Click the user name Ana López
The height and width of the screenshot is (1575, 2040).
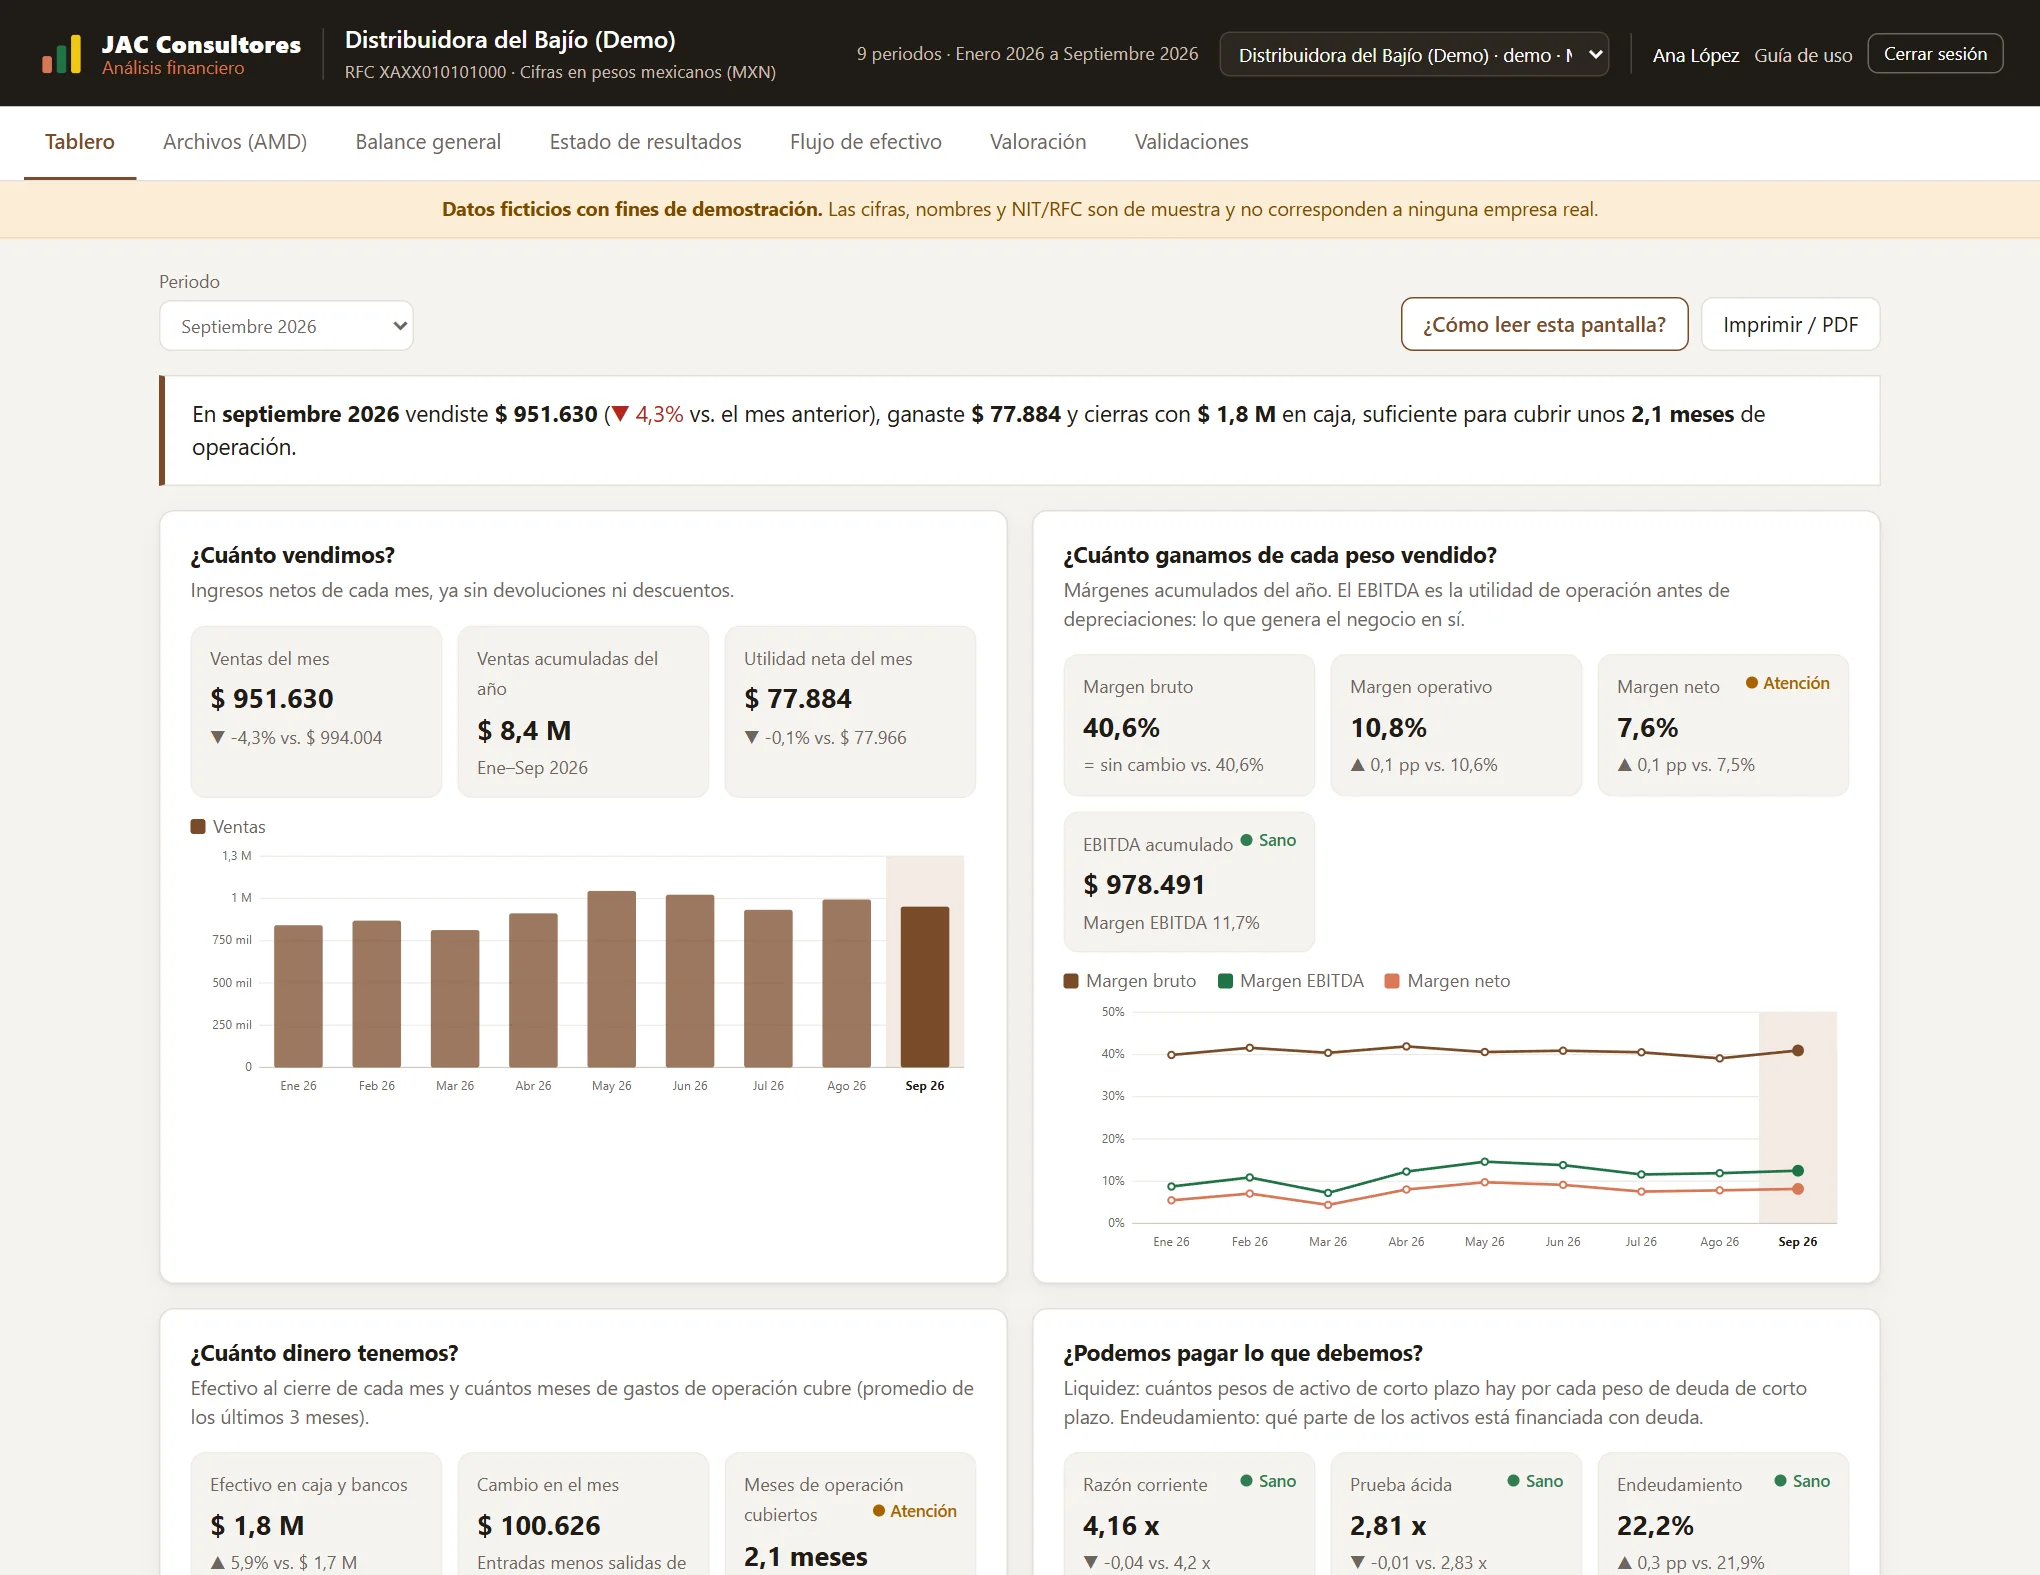point(1695,55)
